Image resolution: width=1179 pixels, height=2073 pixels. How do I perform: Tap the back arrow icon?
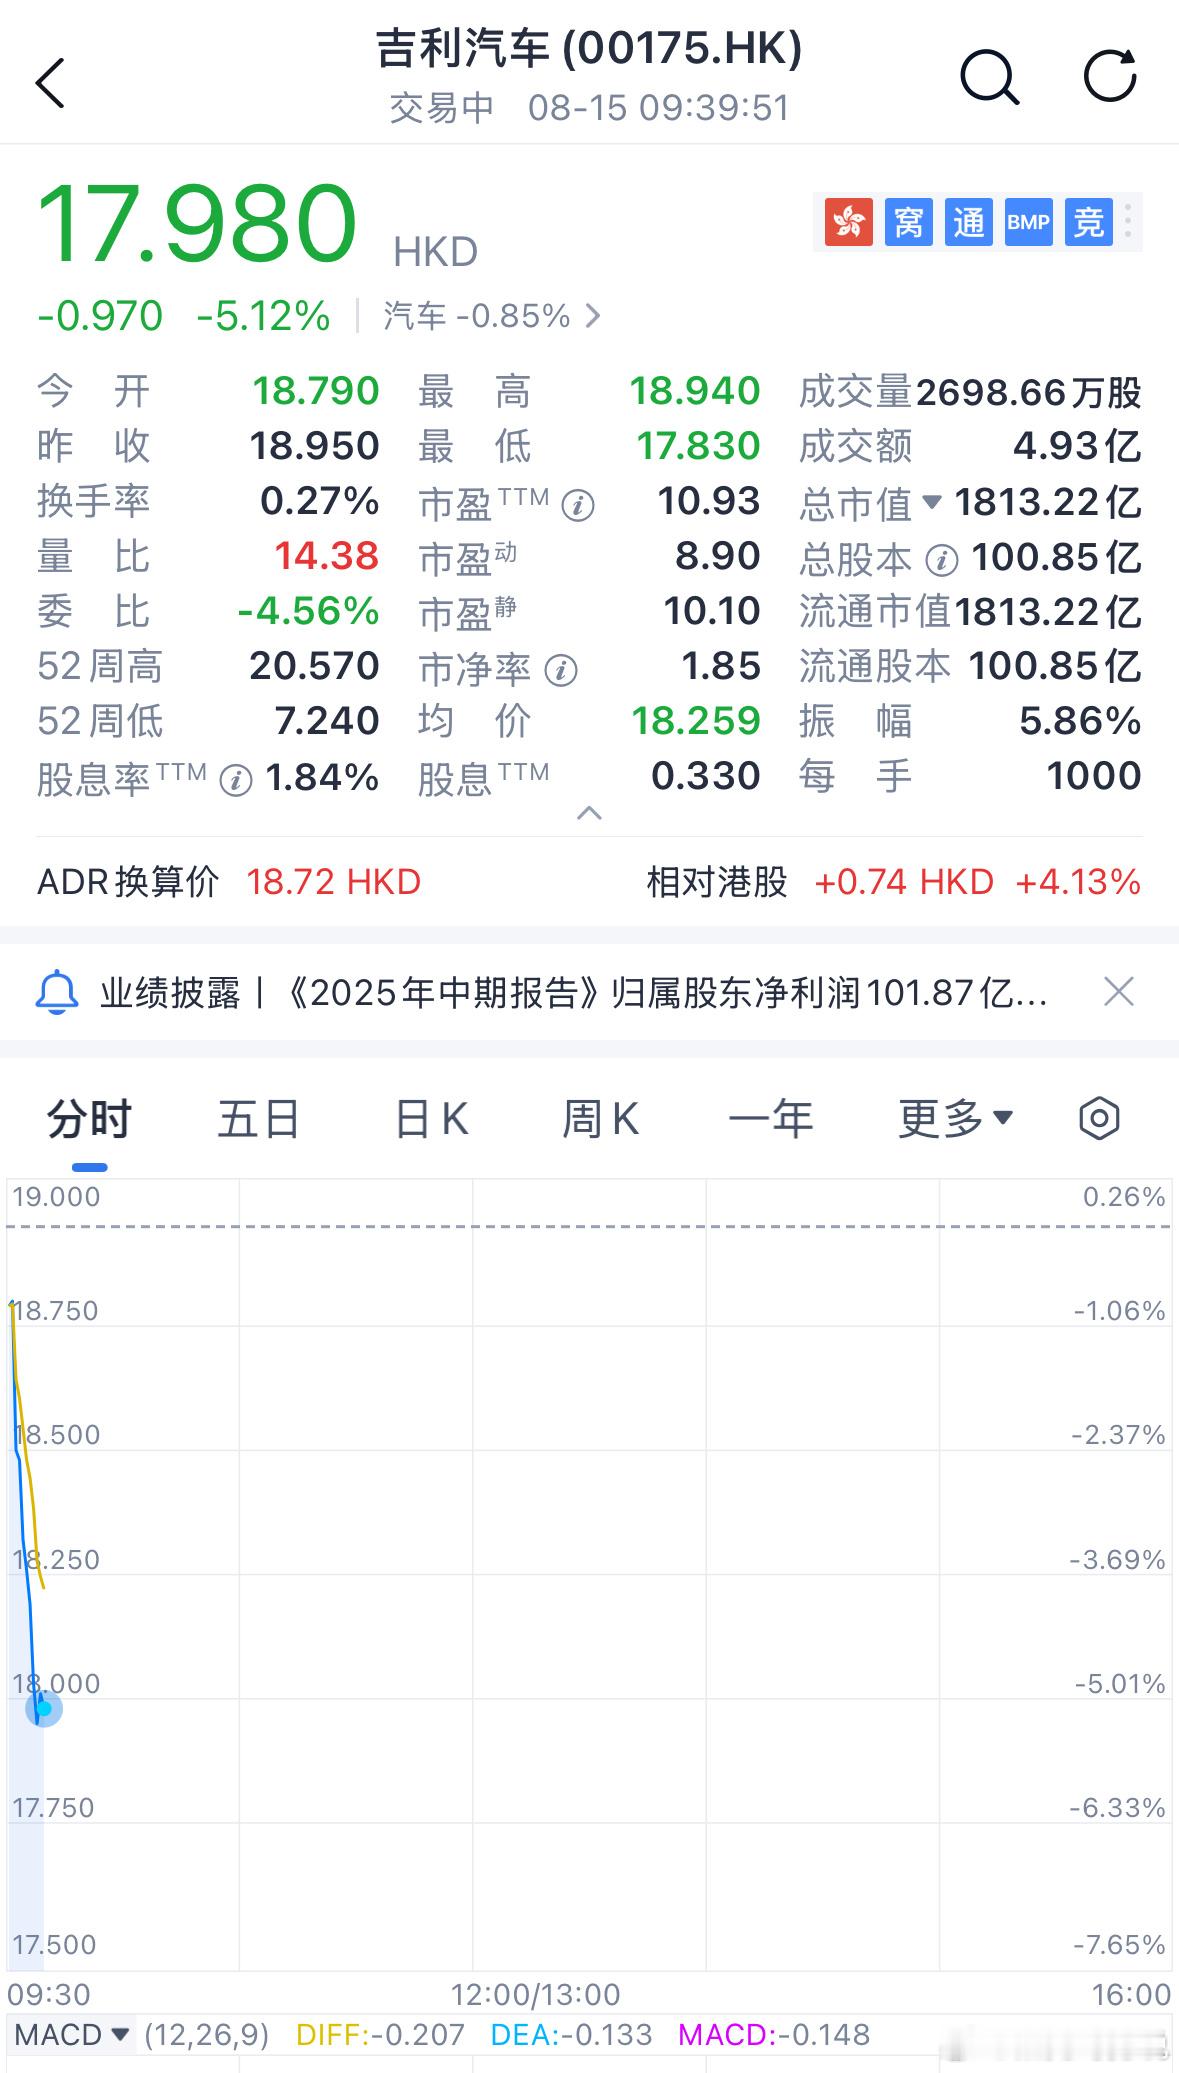(50, 82)
